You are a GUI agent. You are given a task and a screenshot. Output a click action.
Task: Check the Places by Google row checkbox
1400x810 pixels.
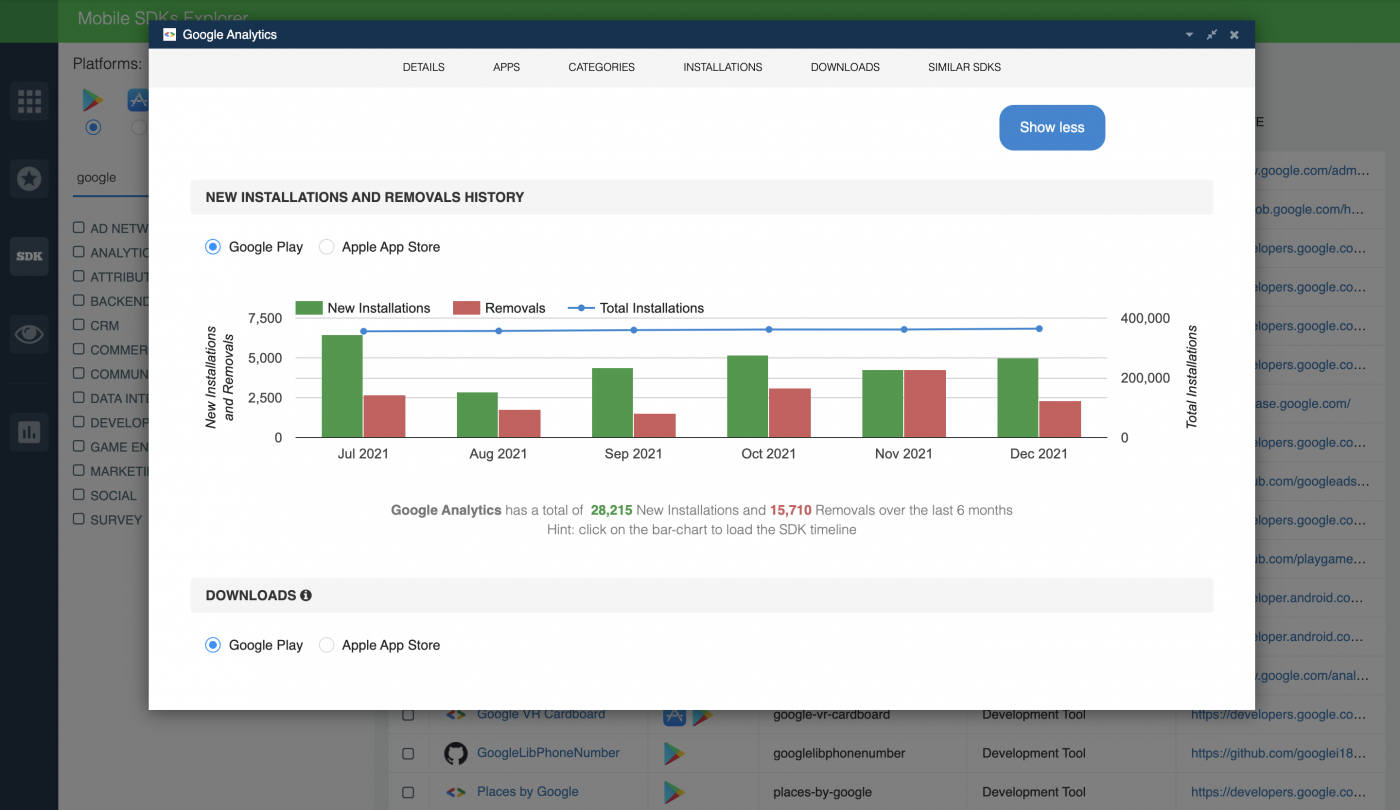pos(408,793)
